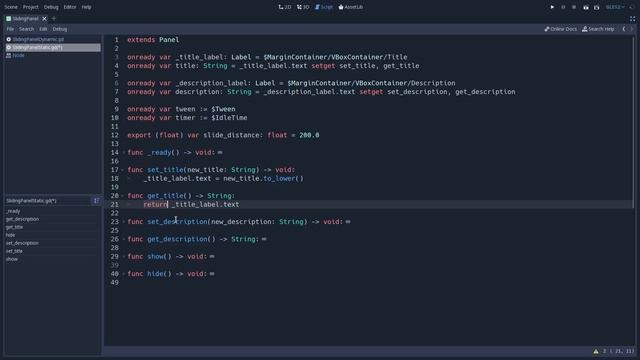Pause the running scene

tap(563, 7)
